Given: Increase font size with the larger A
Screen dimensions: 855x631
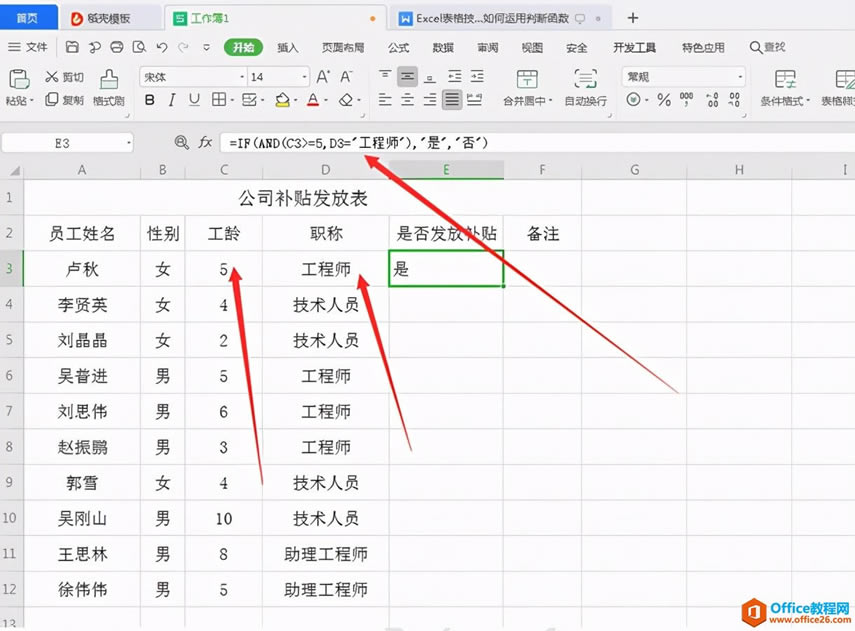Looking at the screenshot, I should 323,77.
